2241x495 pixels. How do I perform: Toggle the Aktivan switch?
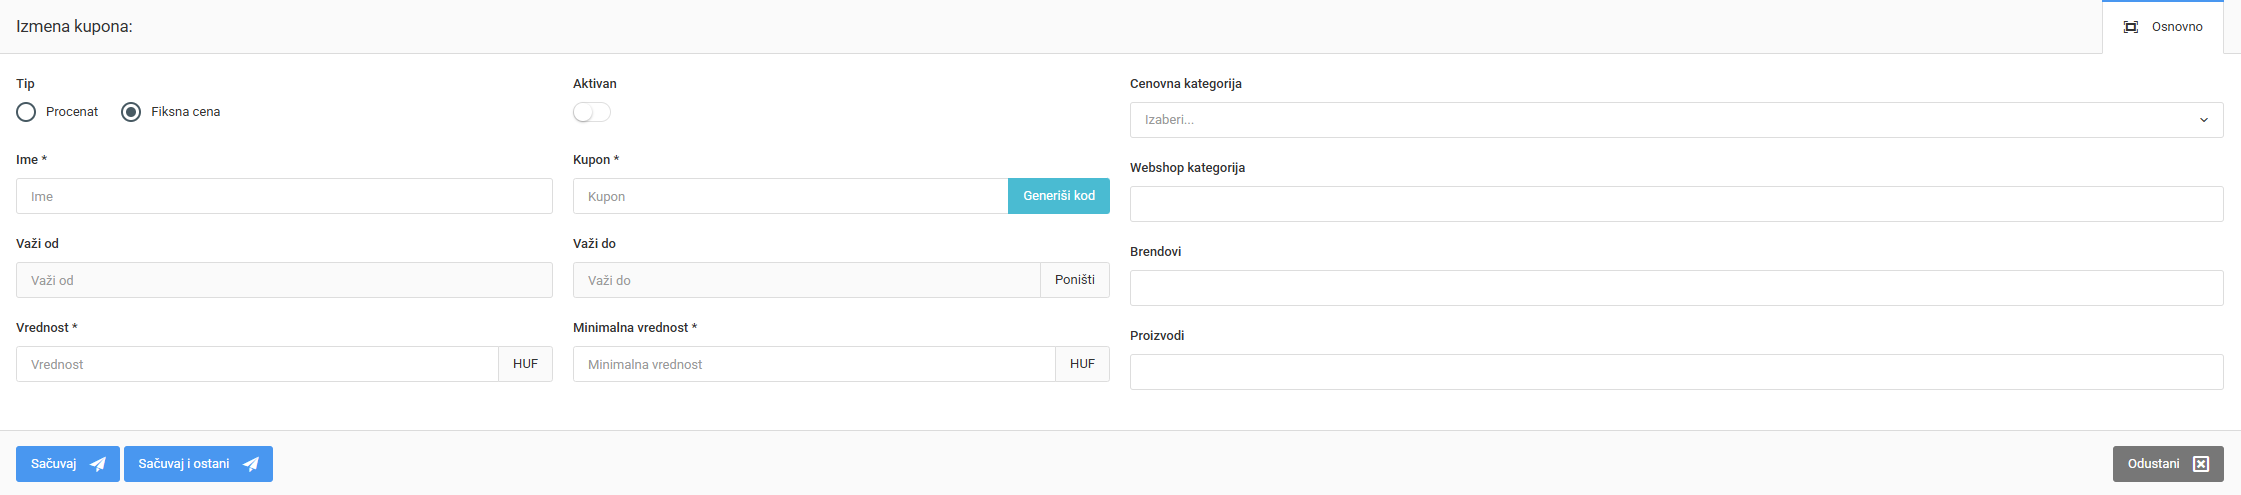pyautogui.click(x=592, y=112)
